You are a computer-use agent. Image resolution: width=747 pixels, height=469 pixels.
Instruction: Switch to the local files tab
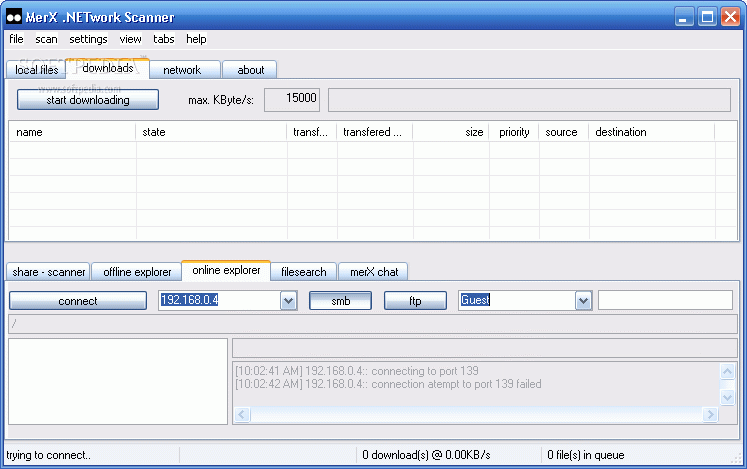[37, 70]
